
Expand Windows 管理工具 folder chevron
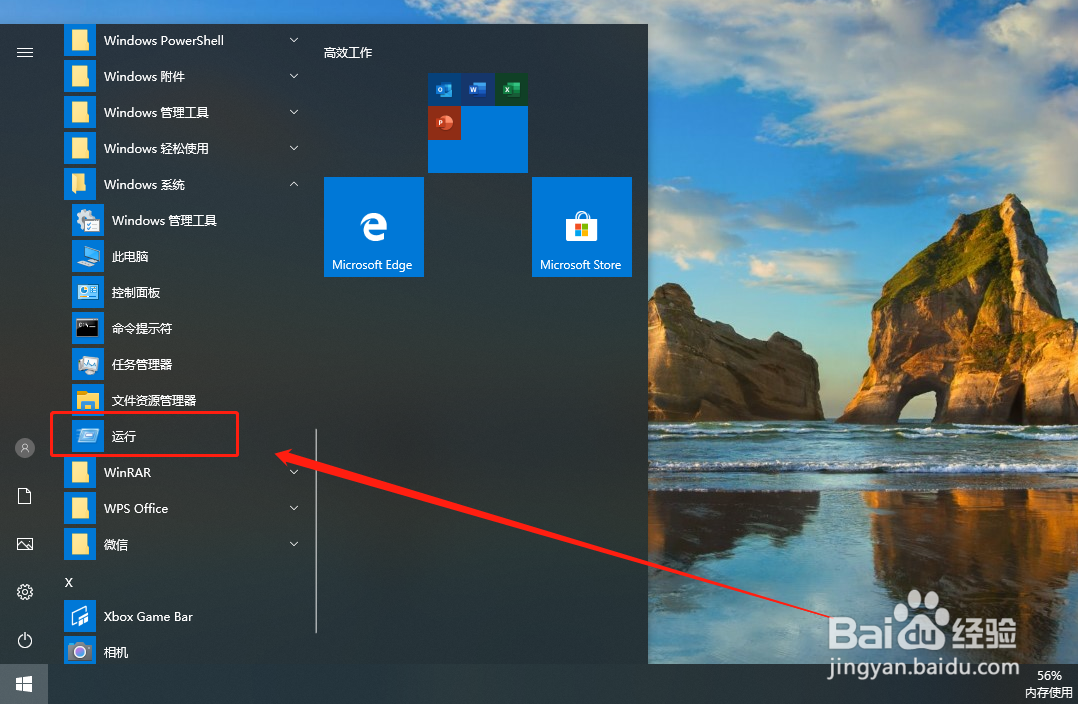pos(294,111)
